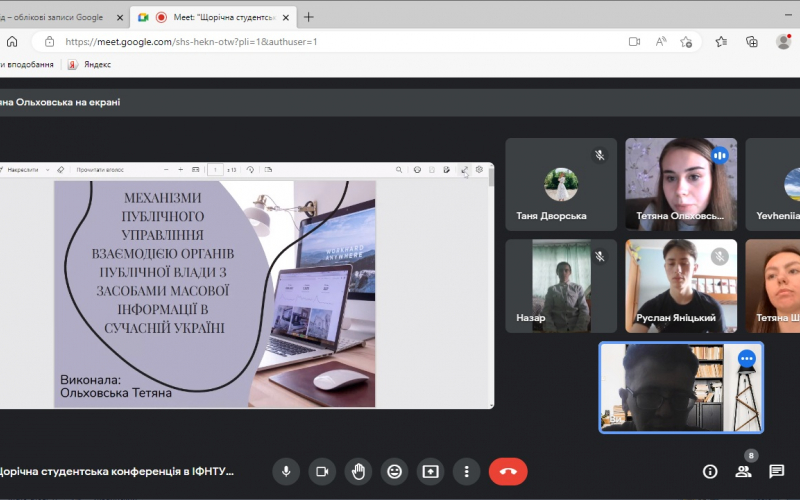Open the emoji reactions button
This screenshot has width=800, height=500.
coord(394,471)
